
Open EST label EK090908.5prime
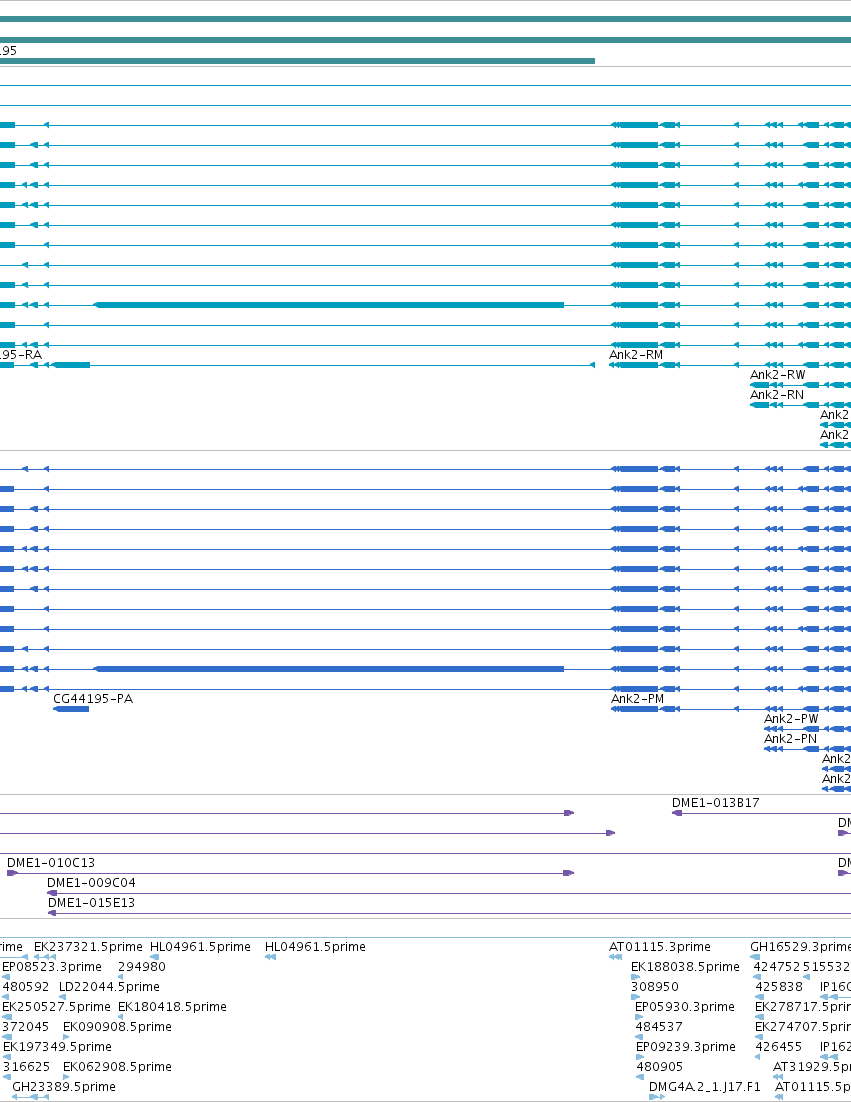[117, 1027]
